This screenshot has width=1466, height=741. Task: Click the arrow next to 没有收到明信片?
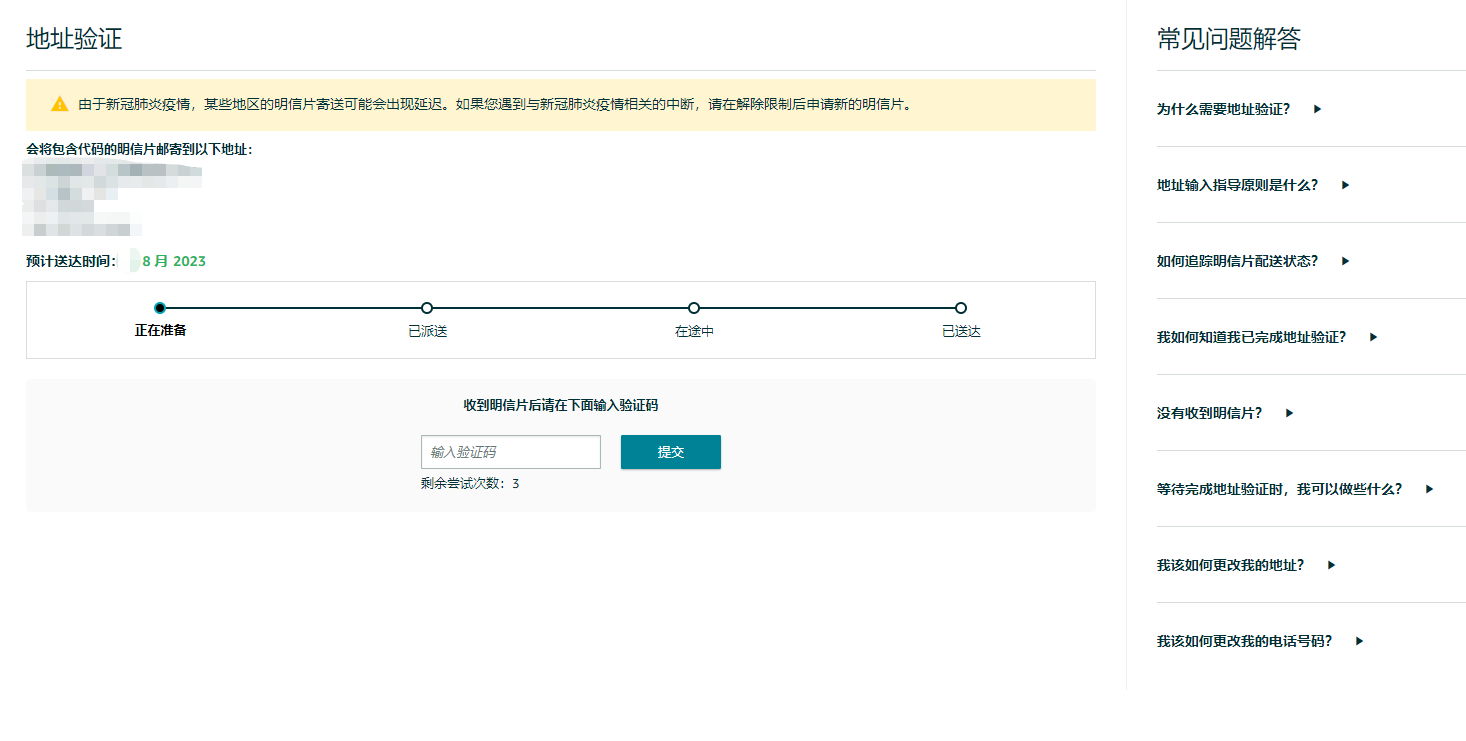click(x=1289, y=413)
